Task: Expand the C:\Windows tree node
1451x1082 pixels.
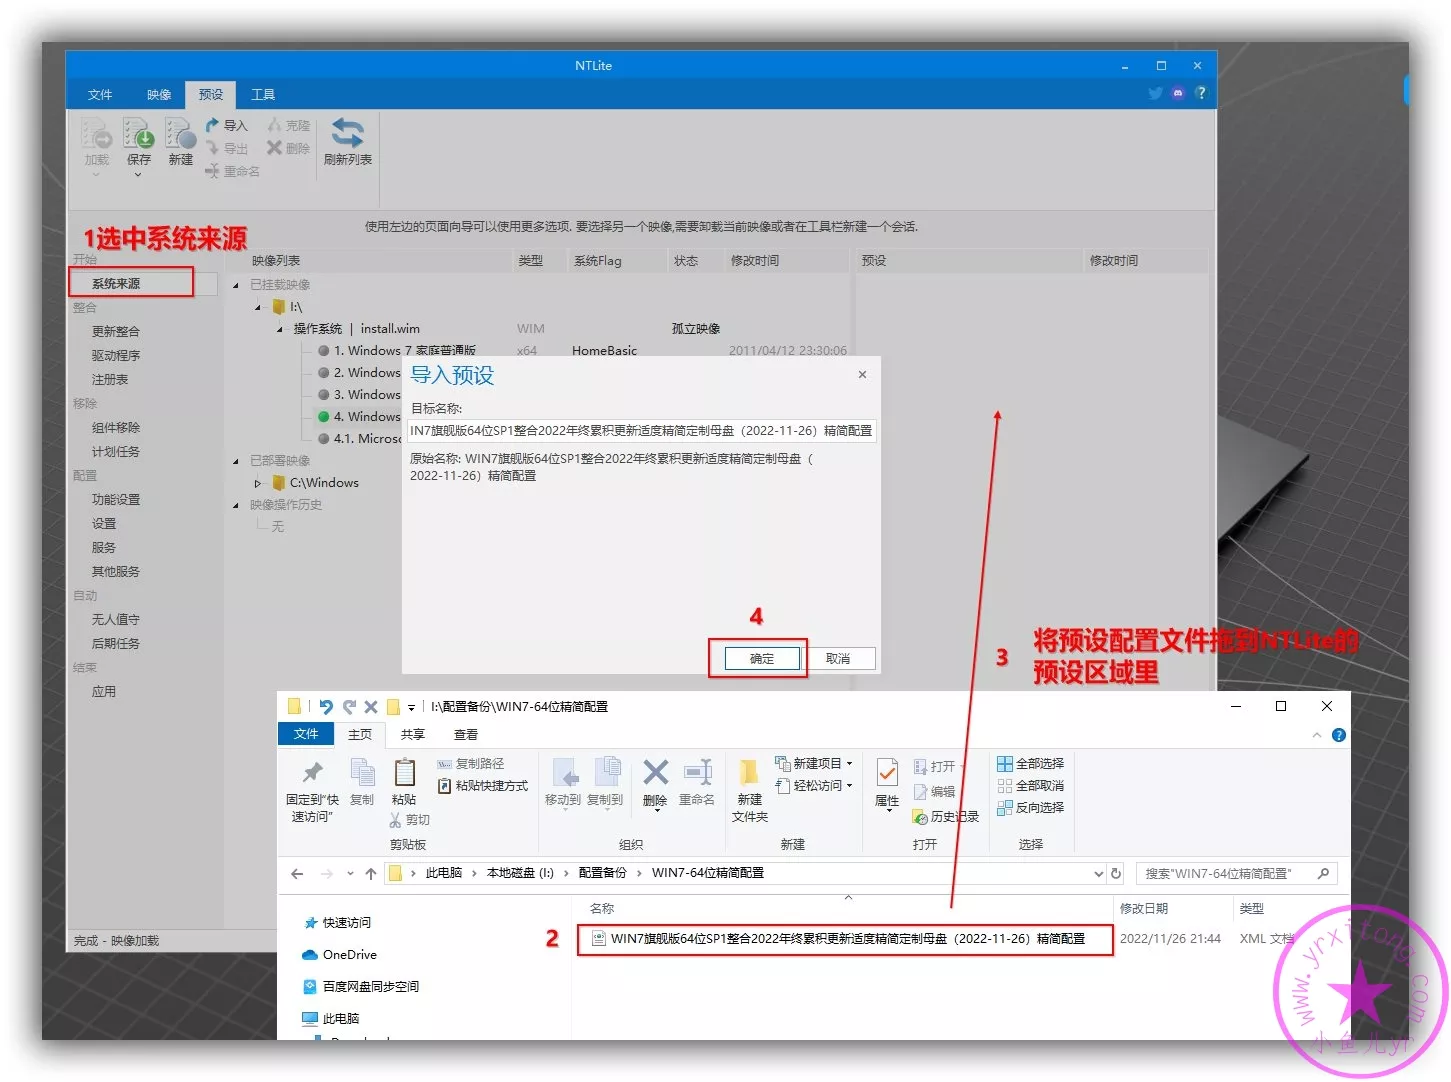Action: coord(258,483)
